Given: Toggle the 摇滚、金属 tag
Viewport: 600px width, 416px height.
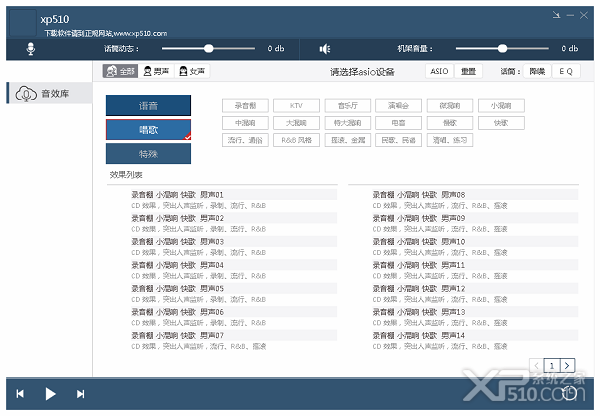Looking at the screenshot, I should click(x=347, y=140).
